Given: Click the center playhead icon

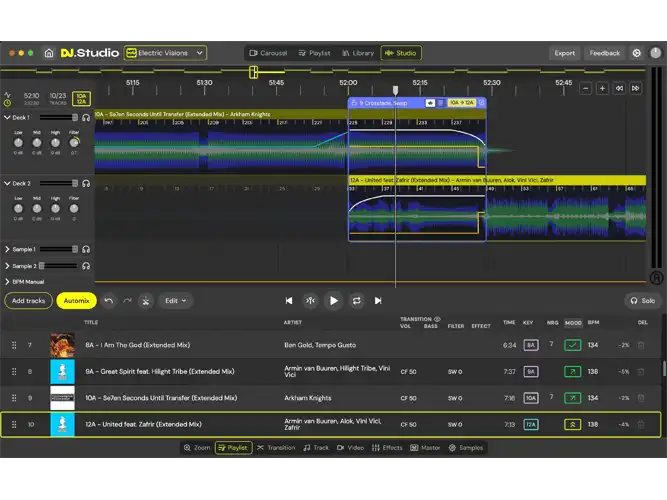Looking at the screenshot, I should [x=311, y=301].
